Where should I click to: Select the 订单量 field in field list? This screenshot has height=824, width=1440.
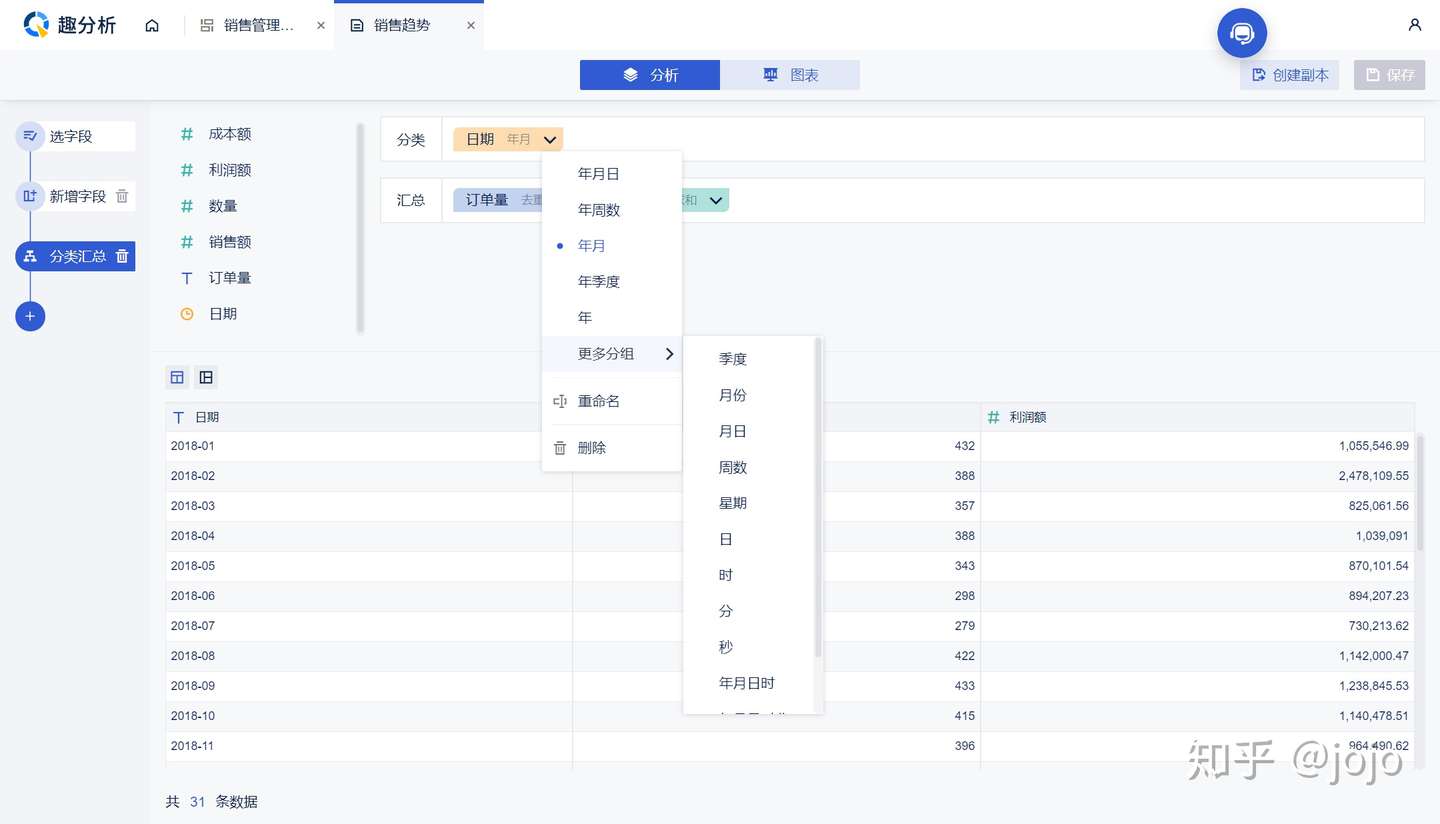pyautogui.click(x=230, y=278)
